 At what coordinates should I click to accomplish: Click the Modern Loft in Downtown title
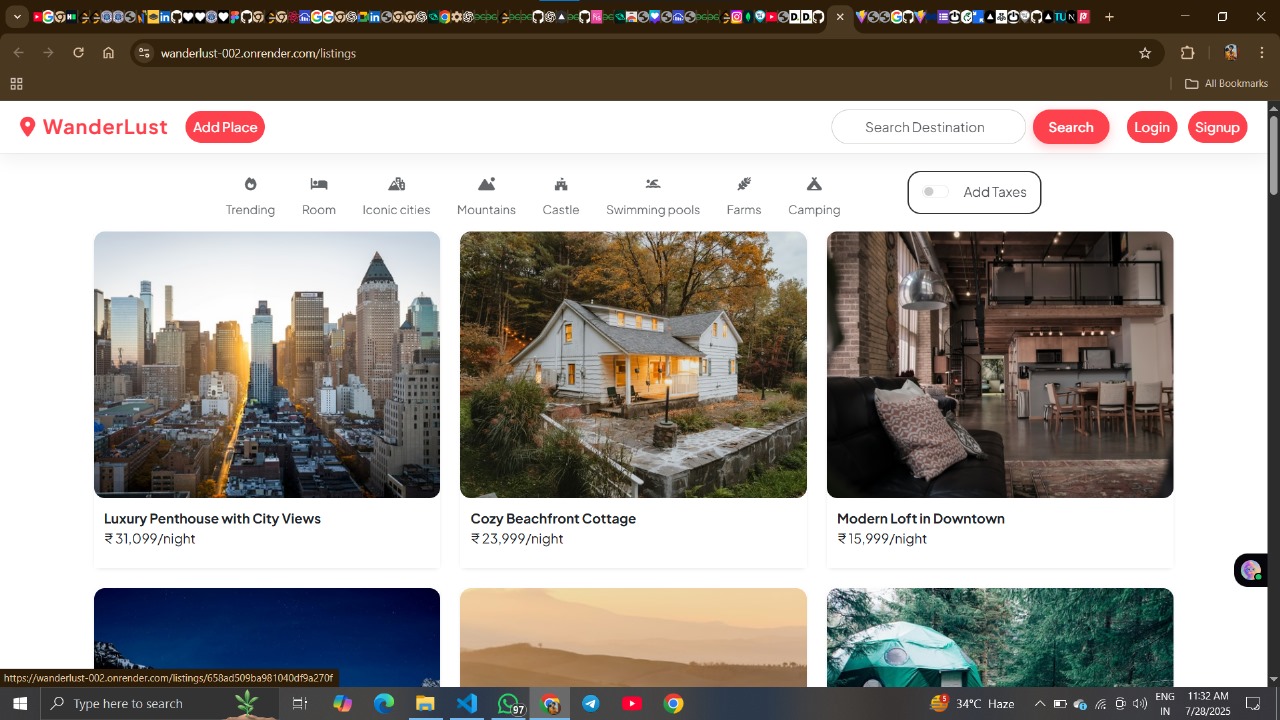coord(921,518)
